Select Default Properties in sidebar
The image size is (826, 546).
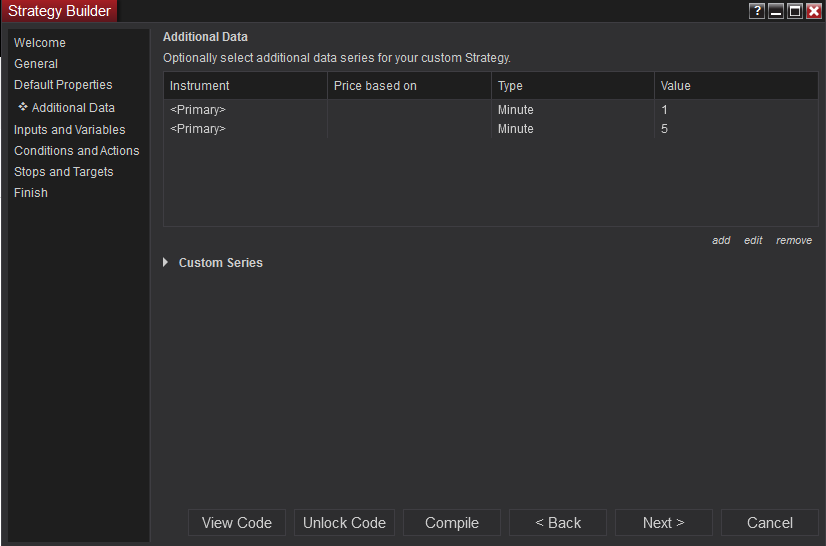click(x=63, y=85)
